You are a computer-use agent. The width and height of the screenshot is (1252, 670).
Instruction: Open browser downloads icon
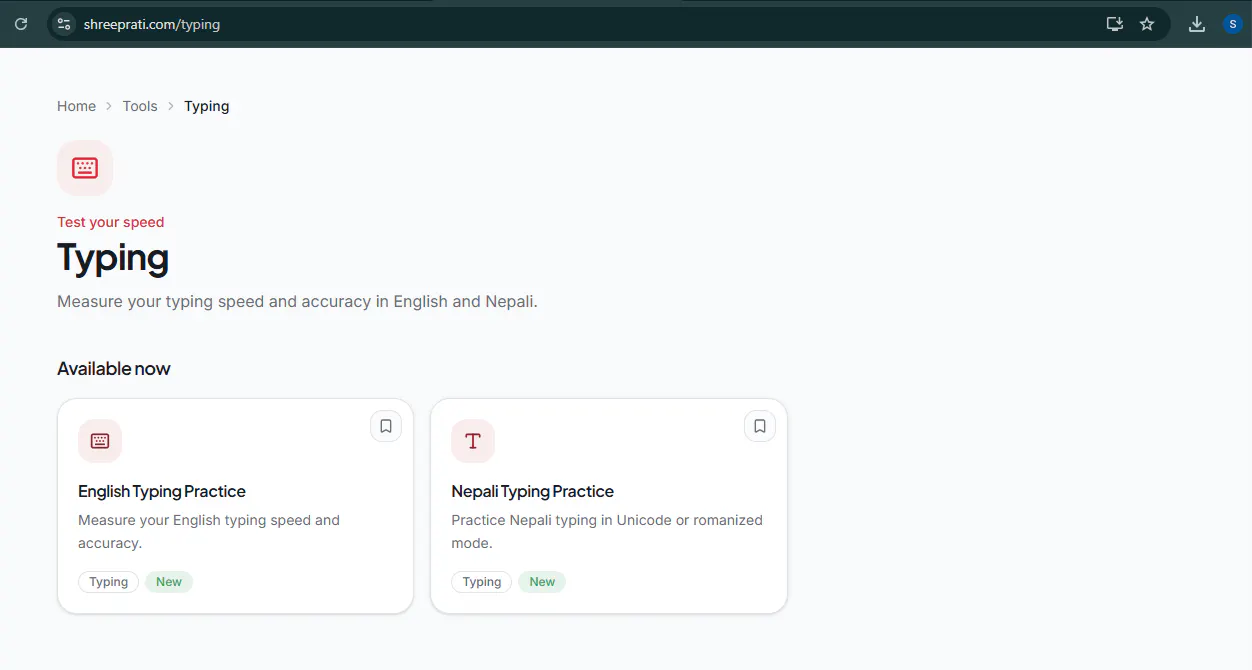[1196, 24]
